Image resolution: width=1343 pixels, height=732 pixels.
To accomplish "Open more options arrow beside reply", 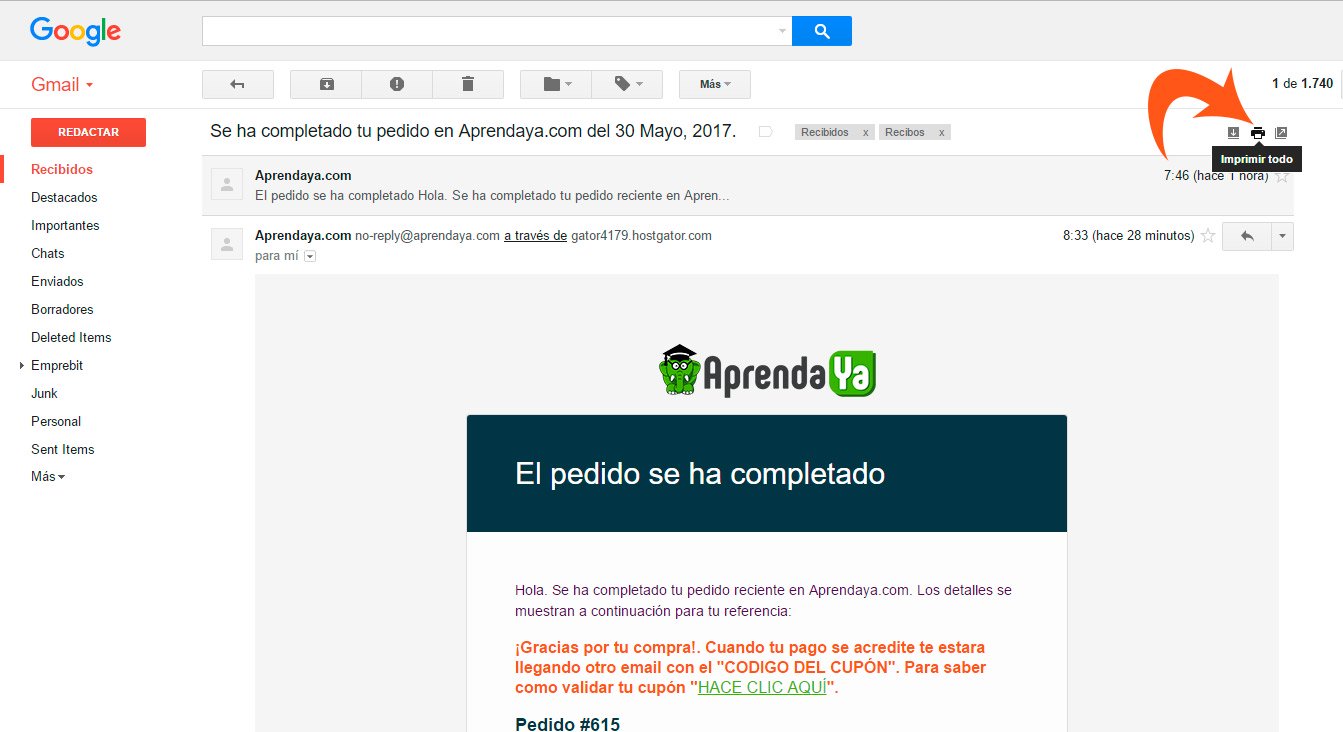I will click(x=1282, y=236).
